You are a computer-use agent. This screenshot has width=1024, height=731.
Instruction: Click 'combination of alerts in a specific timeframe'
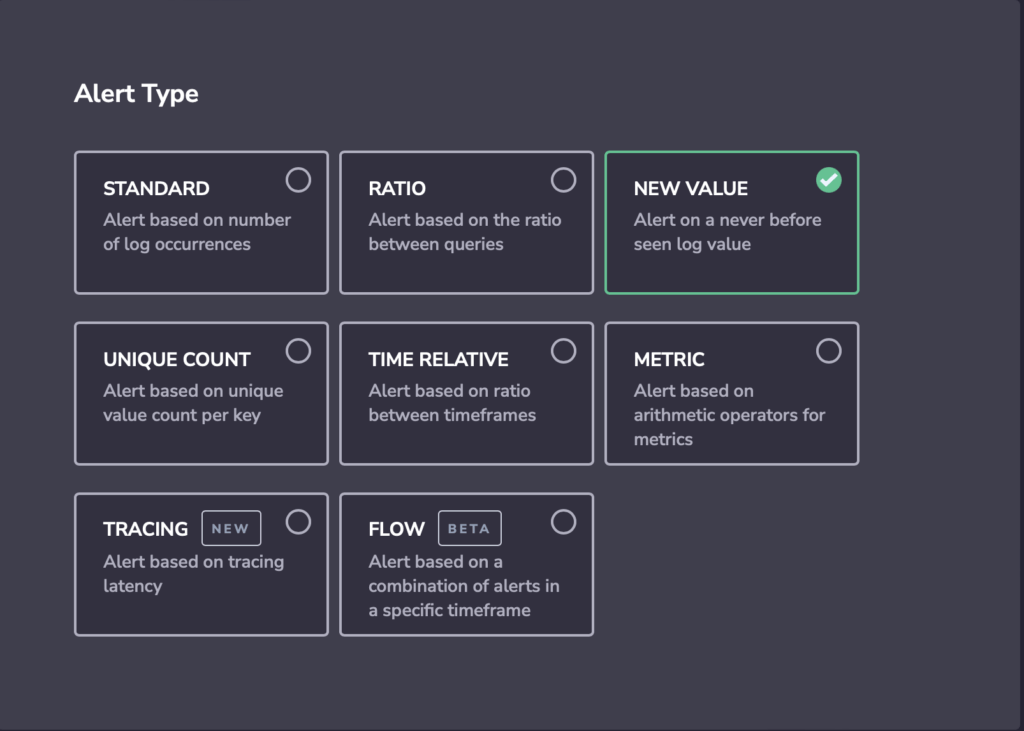click(464, 598)
